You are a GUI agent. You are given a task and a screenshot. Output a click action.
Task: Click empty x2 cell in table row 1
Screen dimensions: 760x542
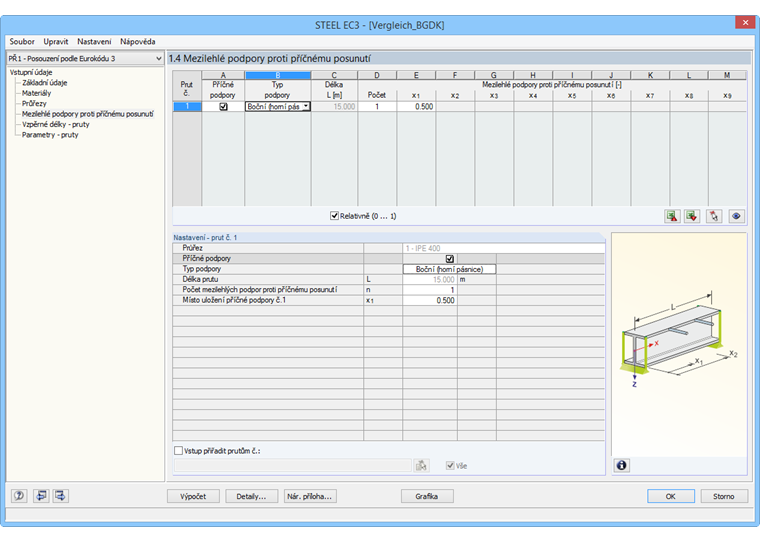click(455, 107)
